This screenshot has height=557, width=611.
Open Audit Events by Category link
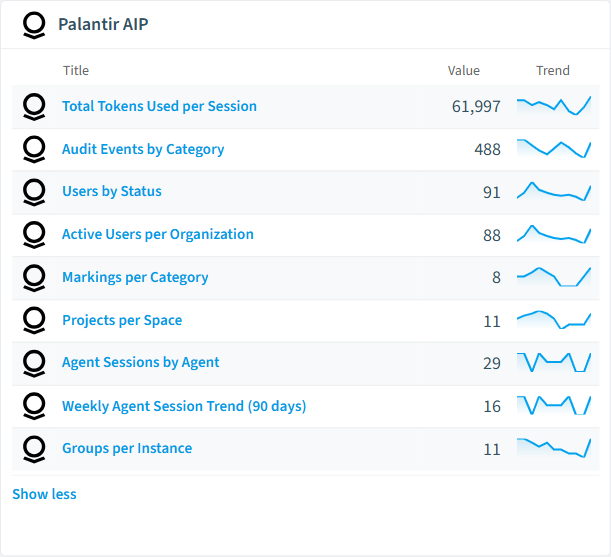(x=143, y=149)
